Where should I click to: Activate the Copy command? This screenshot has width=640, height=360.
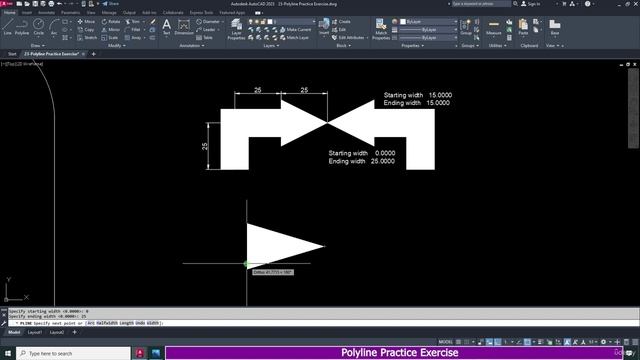[x=86, y=29]
